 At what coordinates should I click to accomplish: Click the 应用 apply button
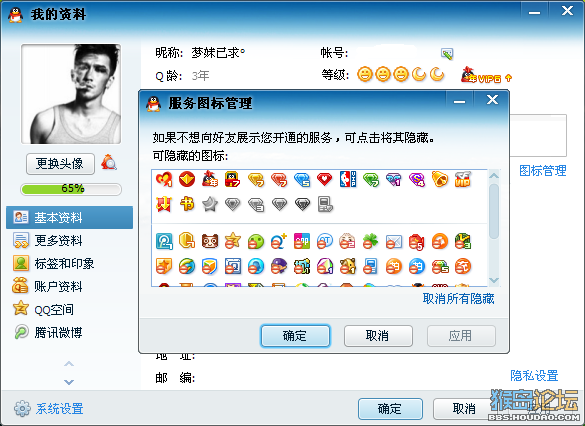tap(461, 336)
